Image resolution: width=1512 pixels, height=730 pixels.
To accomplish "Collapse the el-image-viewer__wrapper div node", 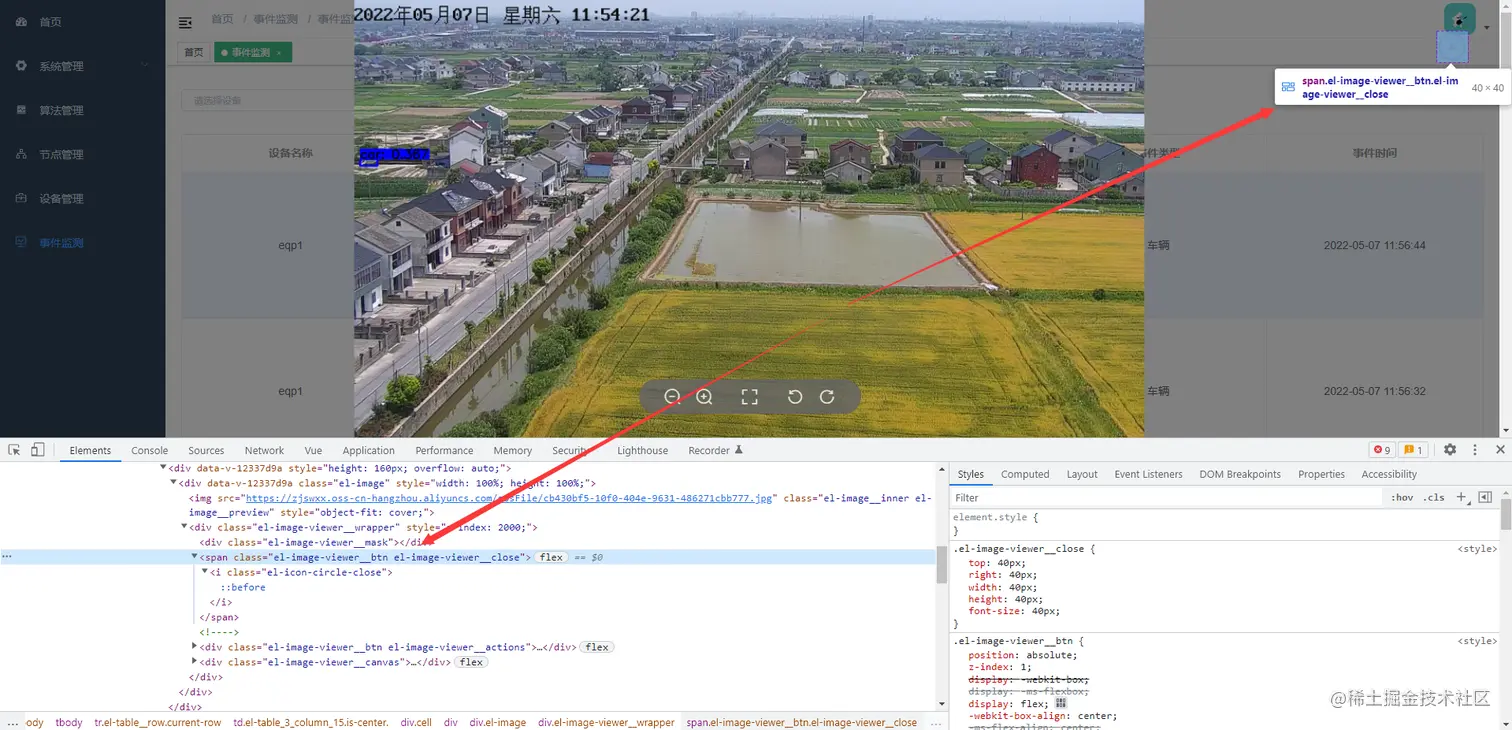I will (x=184, y=526).
